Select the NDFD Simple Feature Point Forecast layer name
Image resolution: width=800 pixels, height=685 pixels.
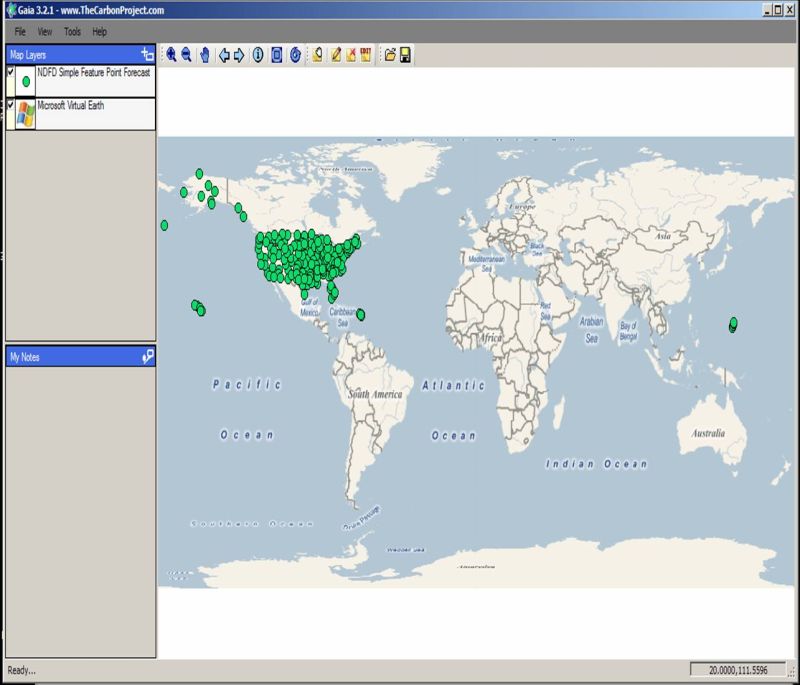coord(94,72)
